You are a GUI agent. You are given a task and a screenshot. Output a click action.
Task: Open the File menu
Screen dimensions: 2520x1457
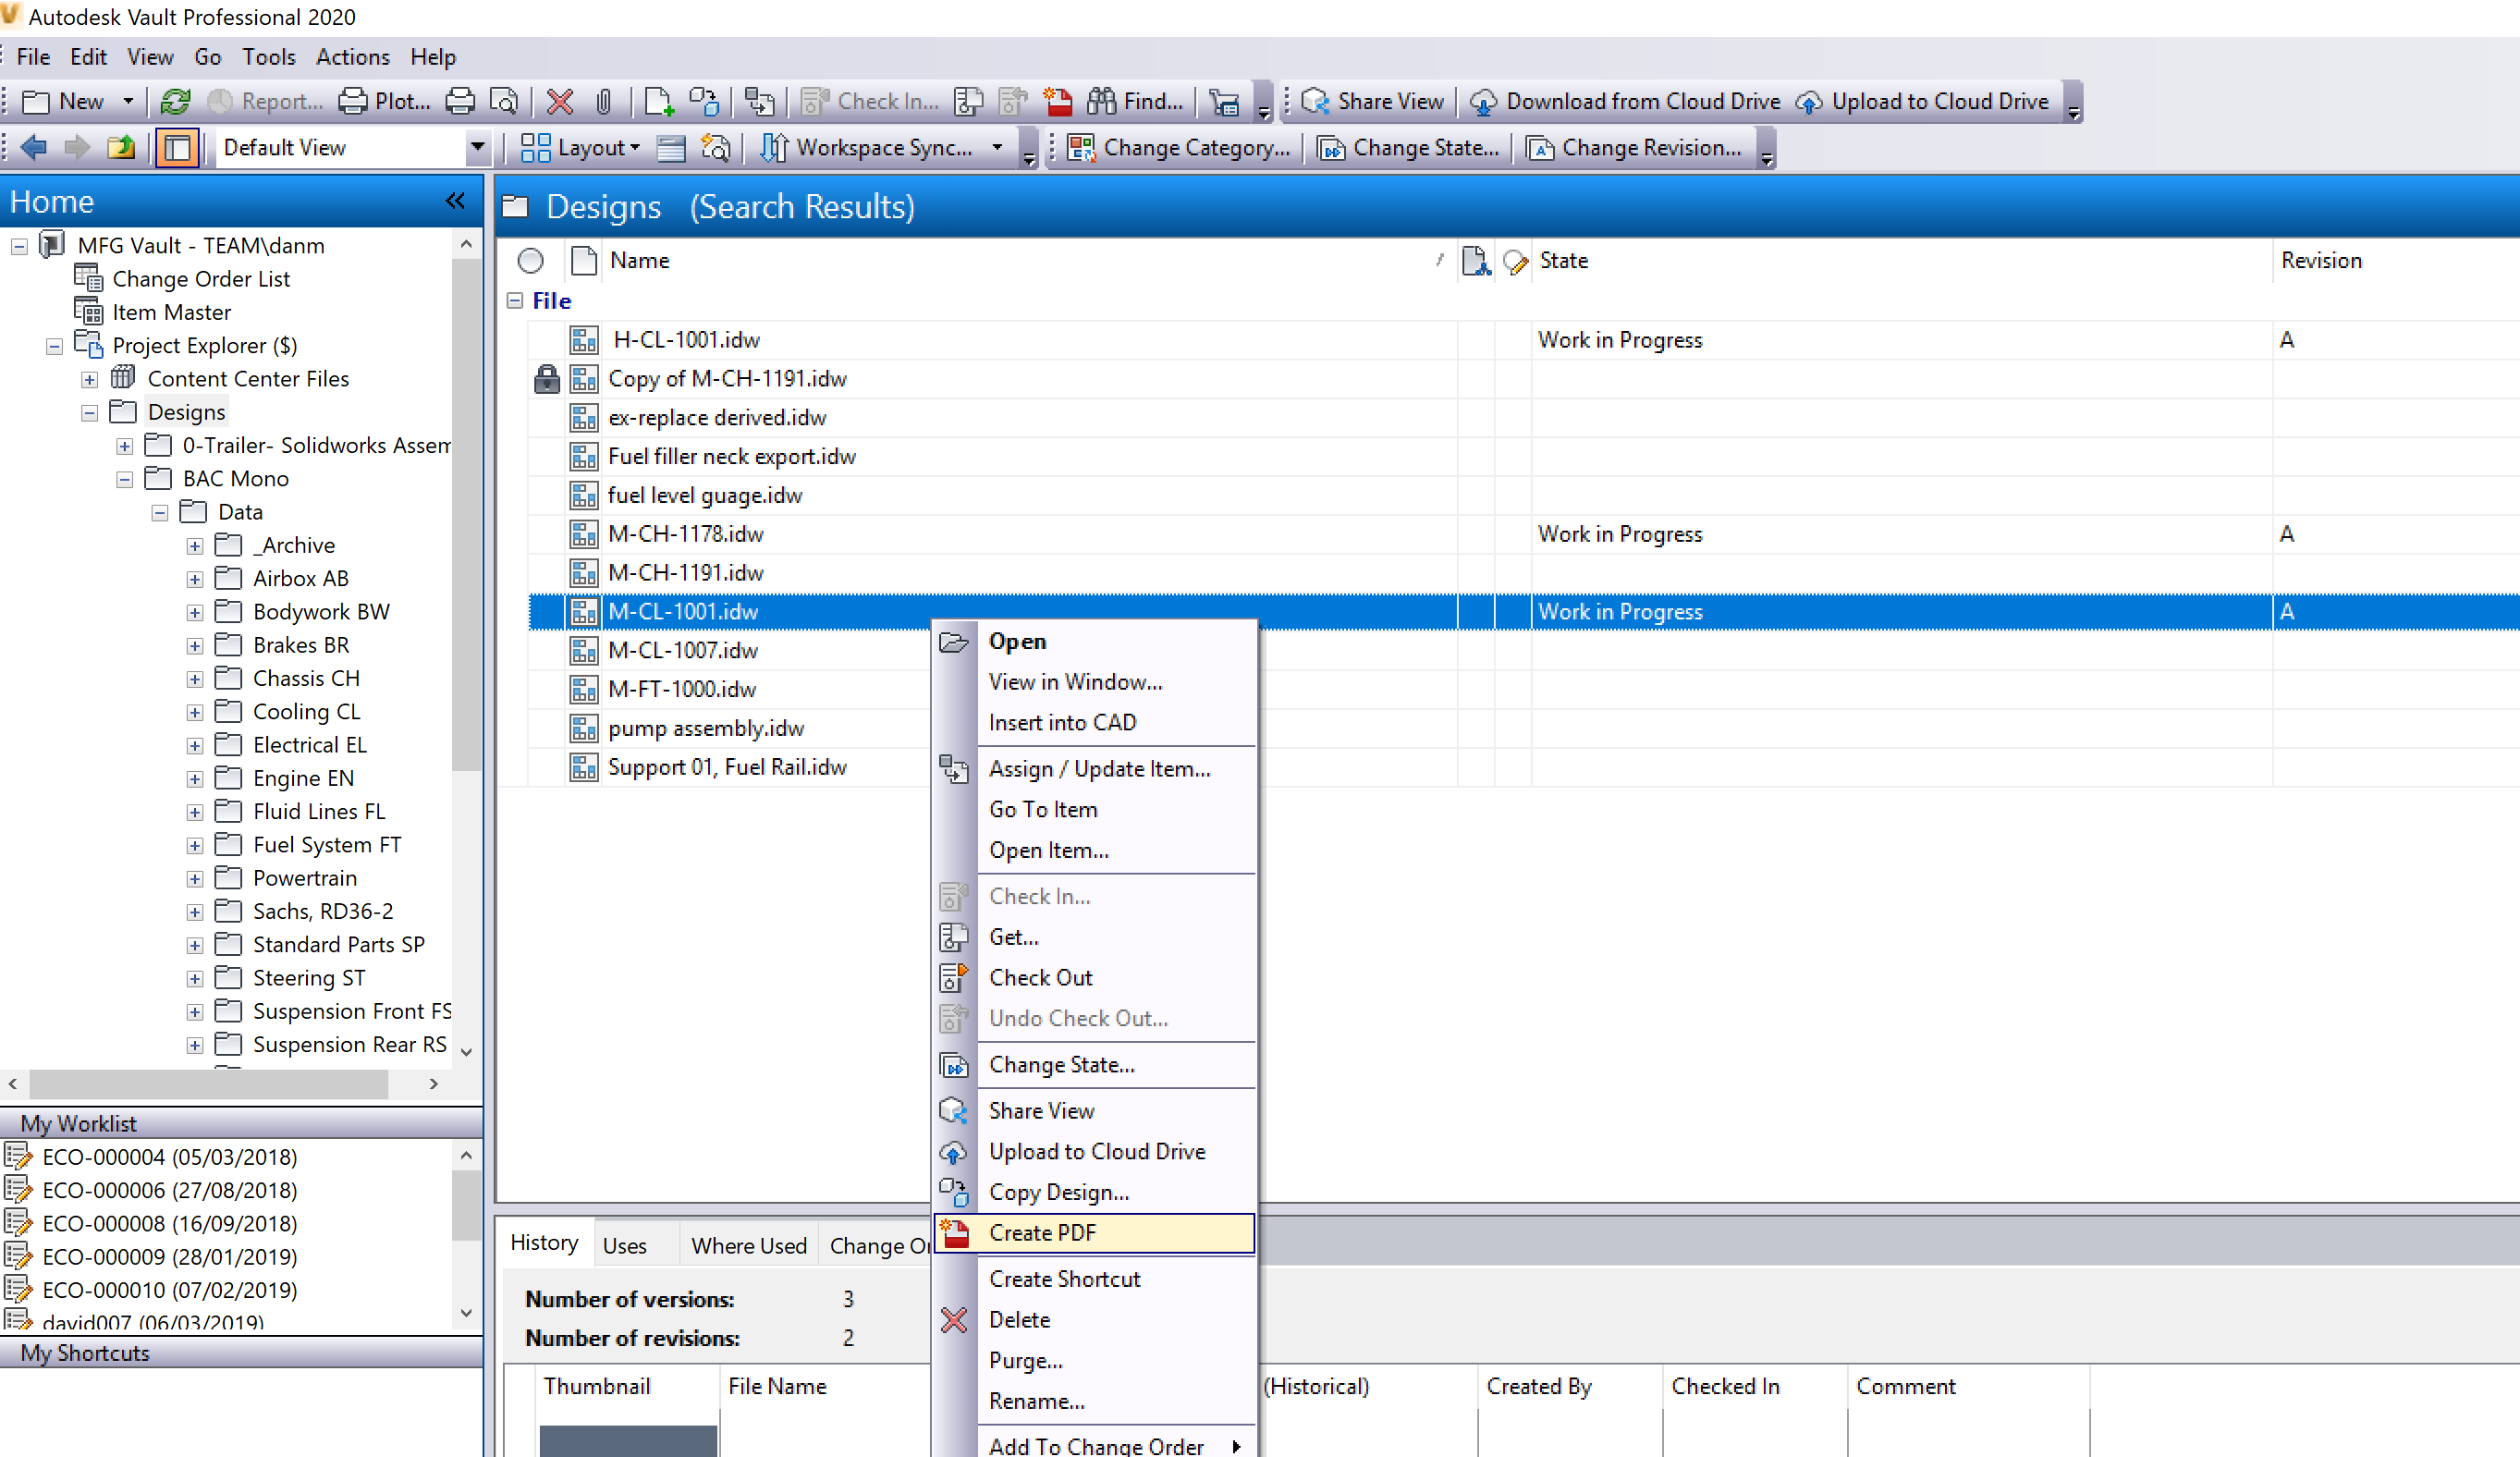(x=33, y=57)
